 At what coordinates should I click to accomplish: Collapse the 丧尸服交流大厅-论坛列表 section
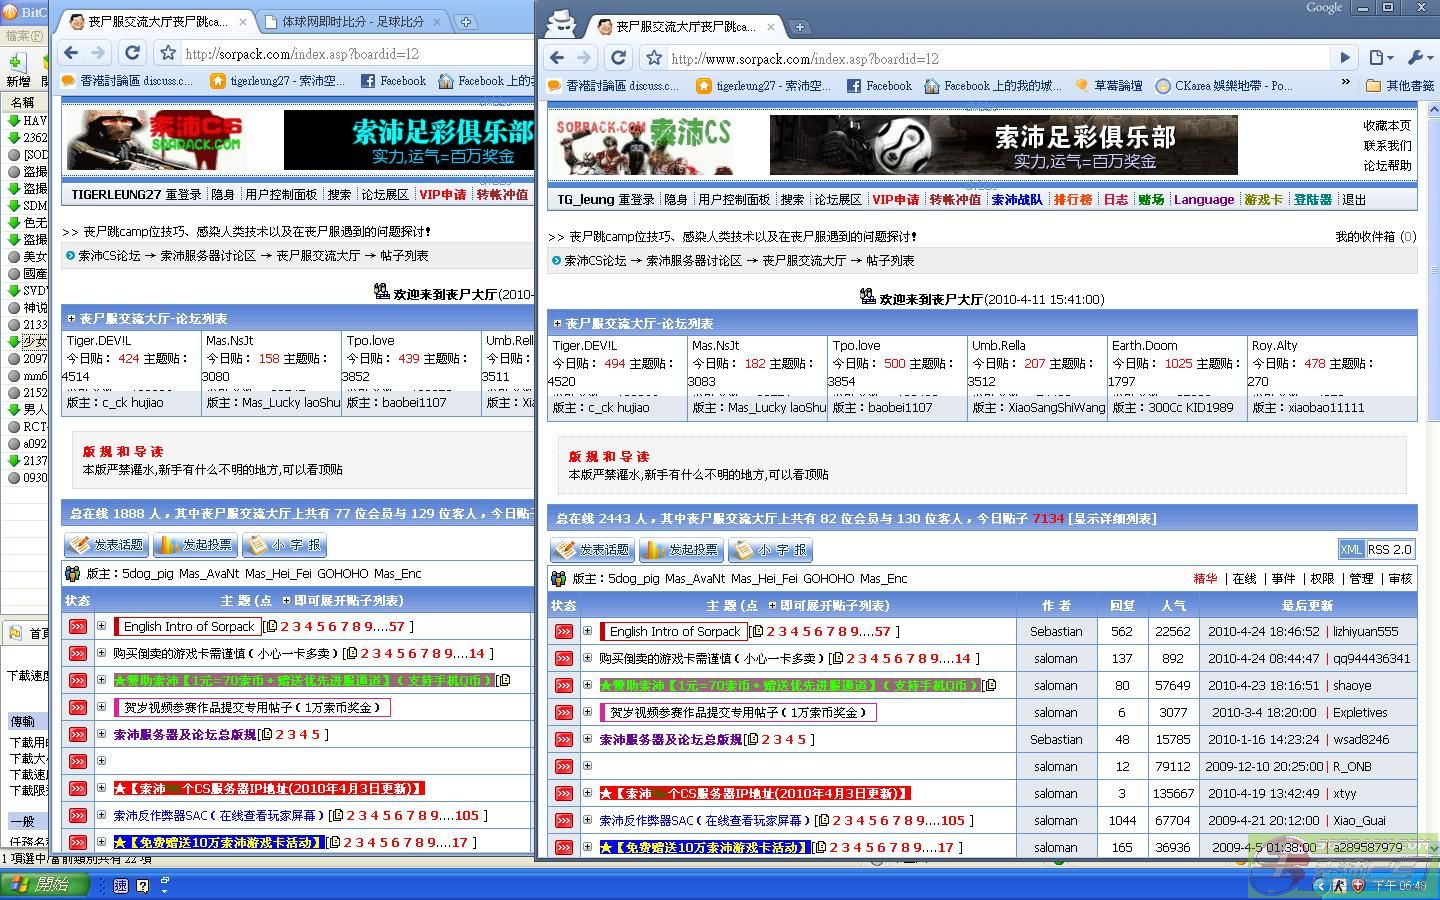pos(558,323)
